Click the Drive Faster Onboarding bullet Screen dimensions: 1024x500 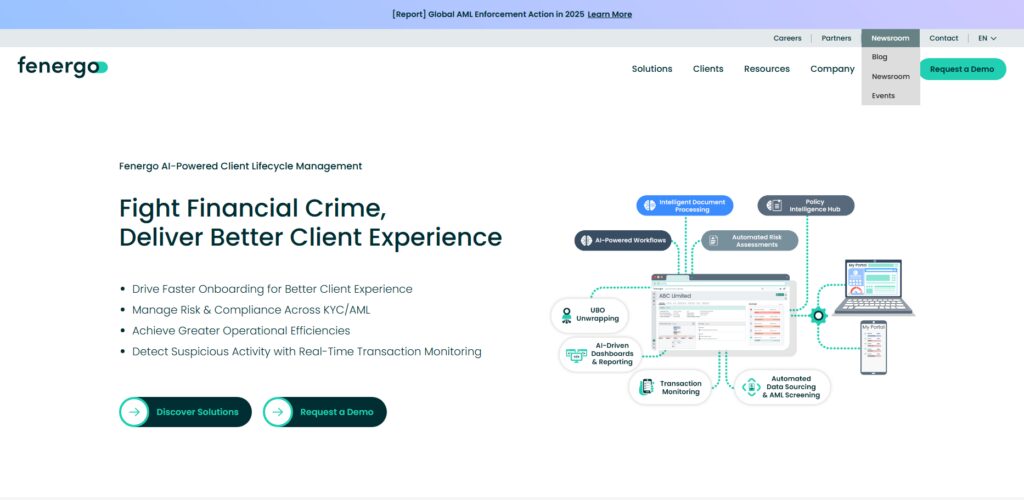pos(272,289)
